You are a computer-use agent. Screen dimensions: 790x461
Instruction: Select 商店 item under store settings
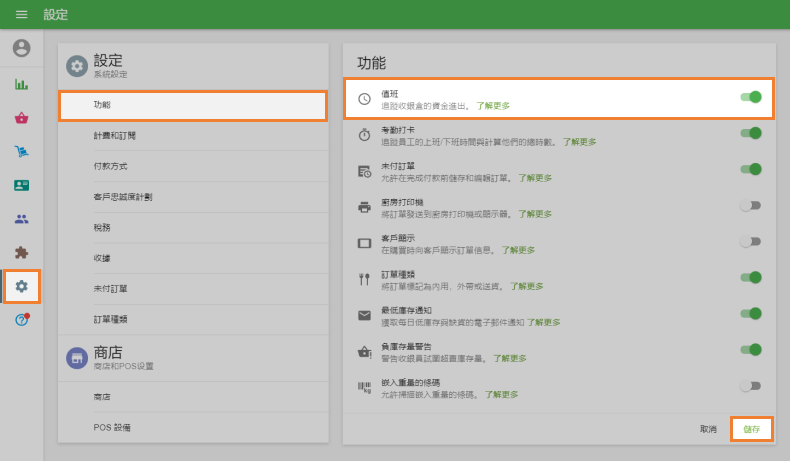pos(193,397)
